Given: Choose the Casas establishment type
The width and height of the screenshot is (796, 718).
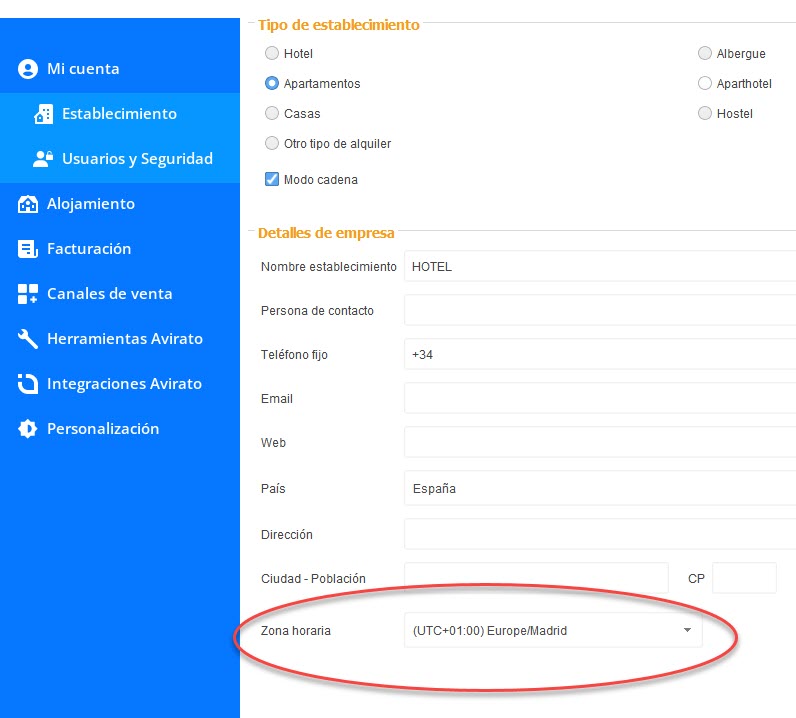Looking at the screenshot, I should point(272,114).
